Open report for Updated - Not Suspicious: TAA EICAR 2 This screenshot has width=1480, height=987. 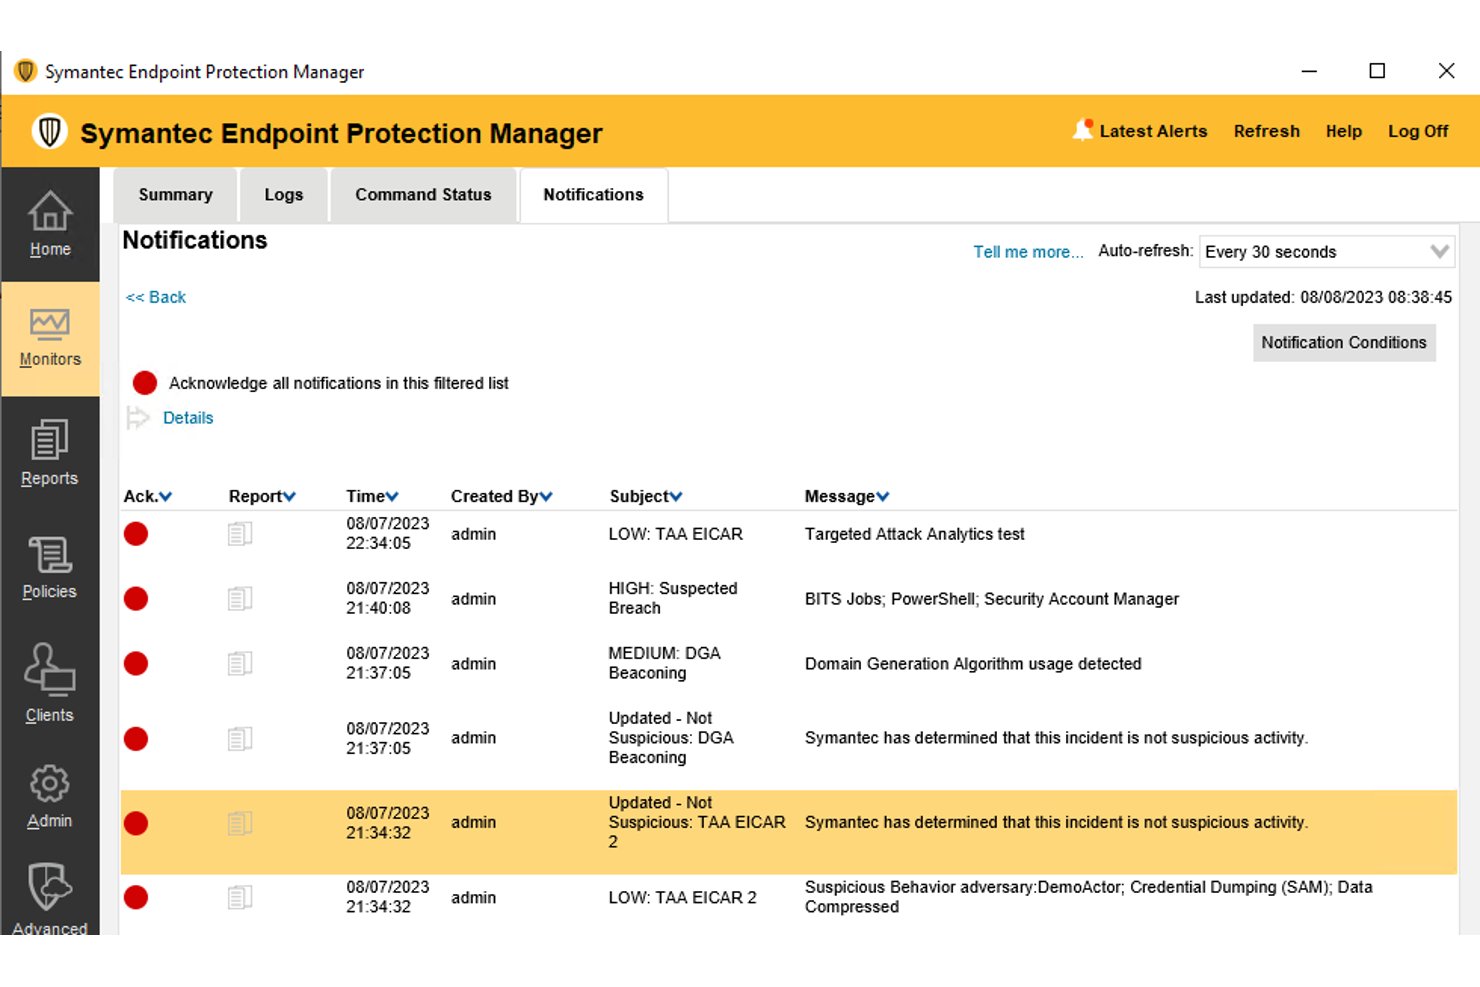(240, 823)
